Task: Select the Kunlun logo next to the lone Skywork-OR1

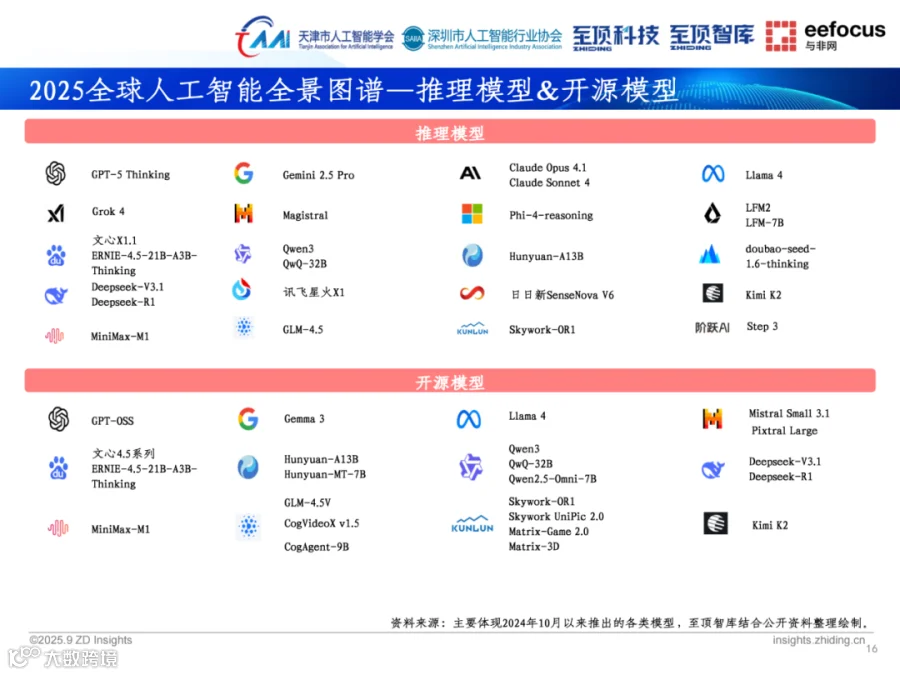Action: point(472,328)
